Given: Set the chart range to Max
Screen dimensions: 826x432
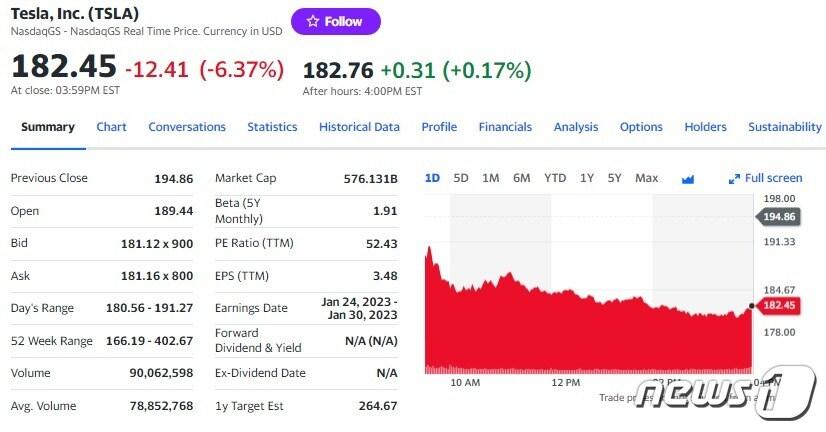Looking at the screenshot, I should 646,178.
